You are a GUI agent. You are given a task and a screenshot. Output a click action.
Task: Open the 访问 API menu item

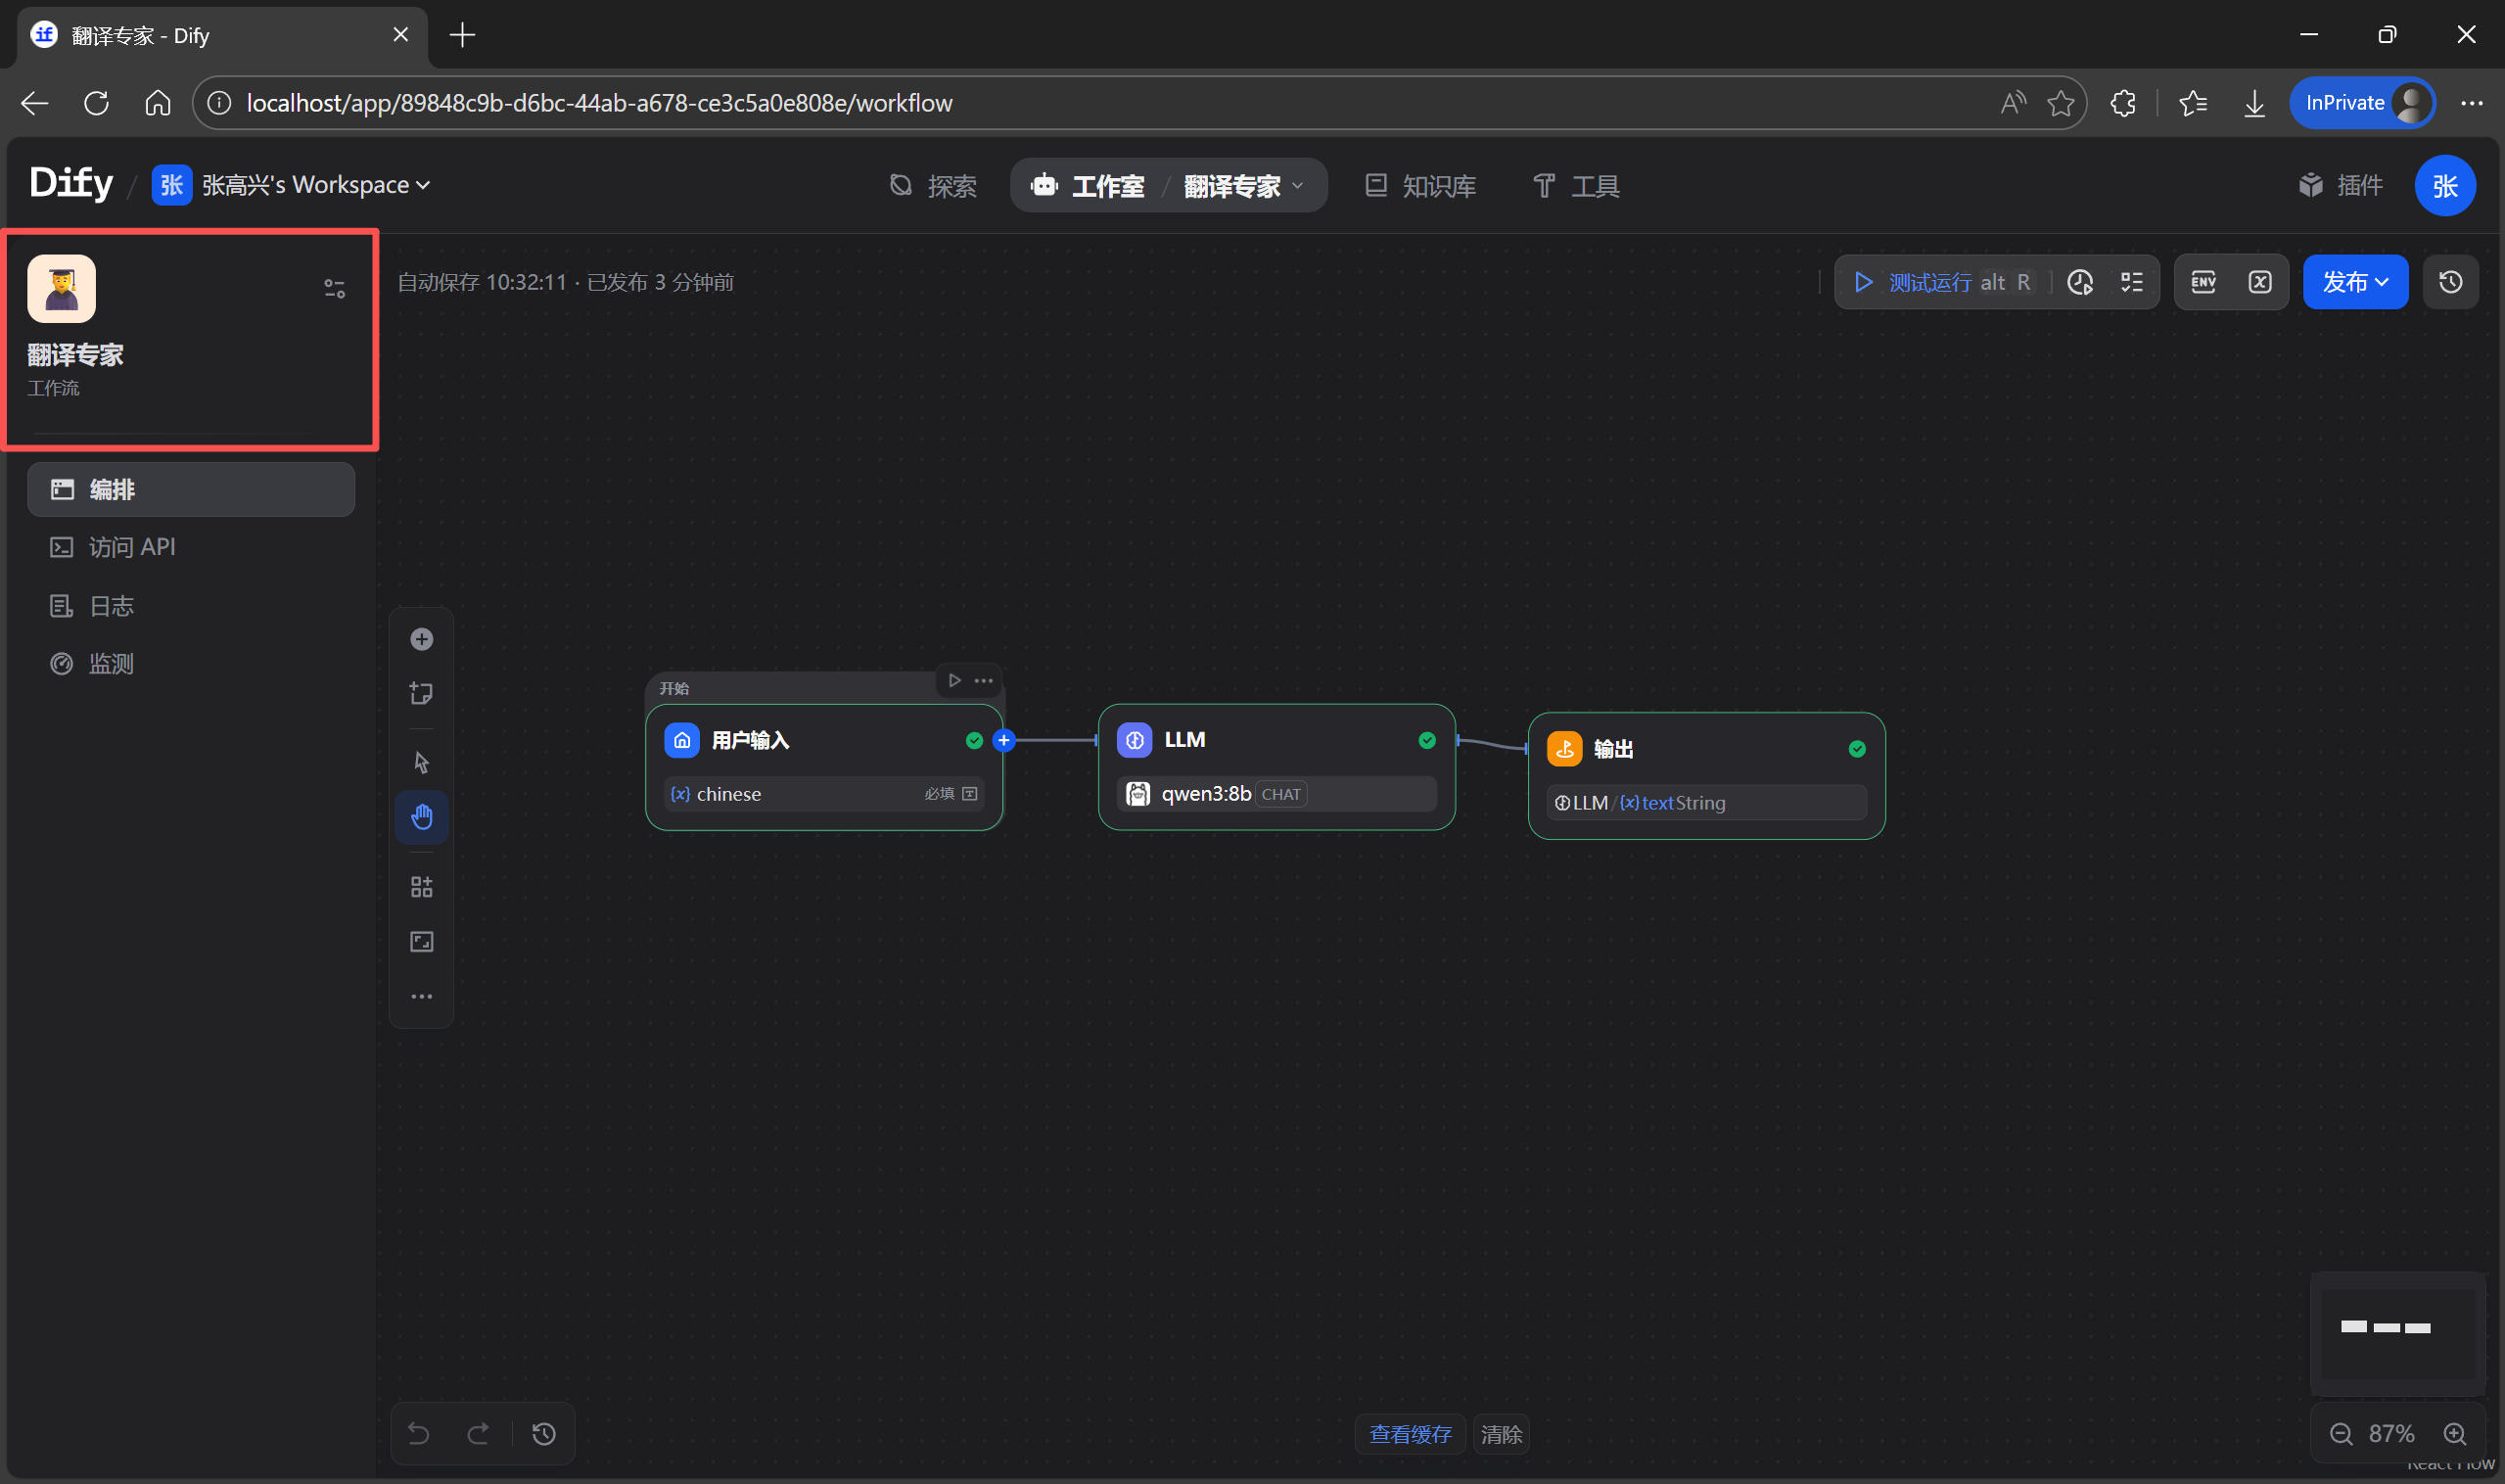coord(131,547)
